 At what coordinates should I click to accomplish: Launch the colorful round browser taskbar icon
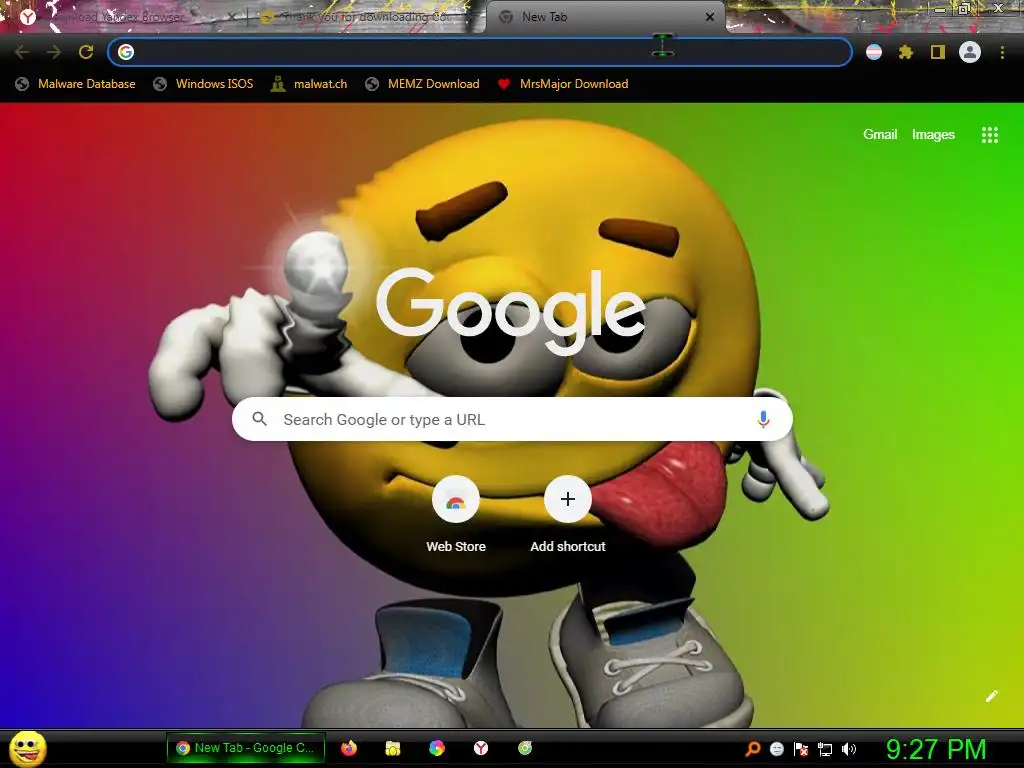coord(437,748)
